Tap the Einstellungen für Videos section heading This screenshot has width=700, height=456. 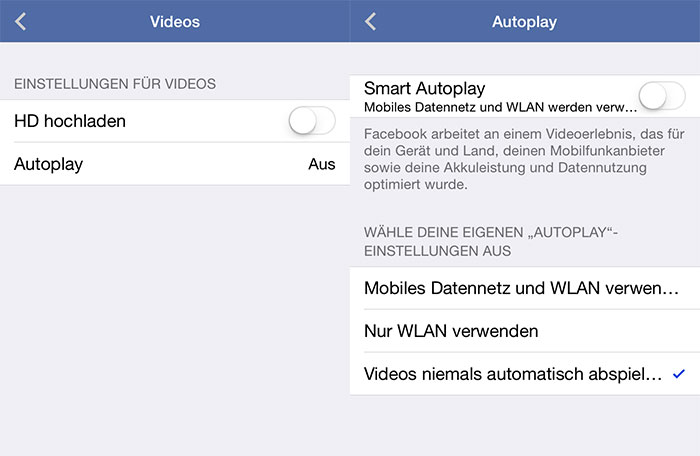click(x=115, y=84)
